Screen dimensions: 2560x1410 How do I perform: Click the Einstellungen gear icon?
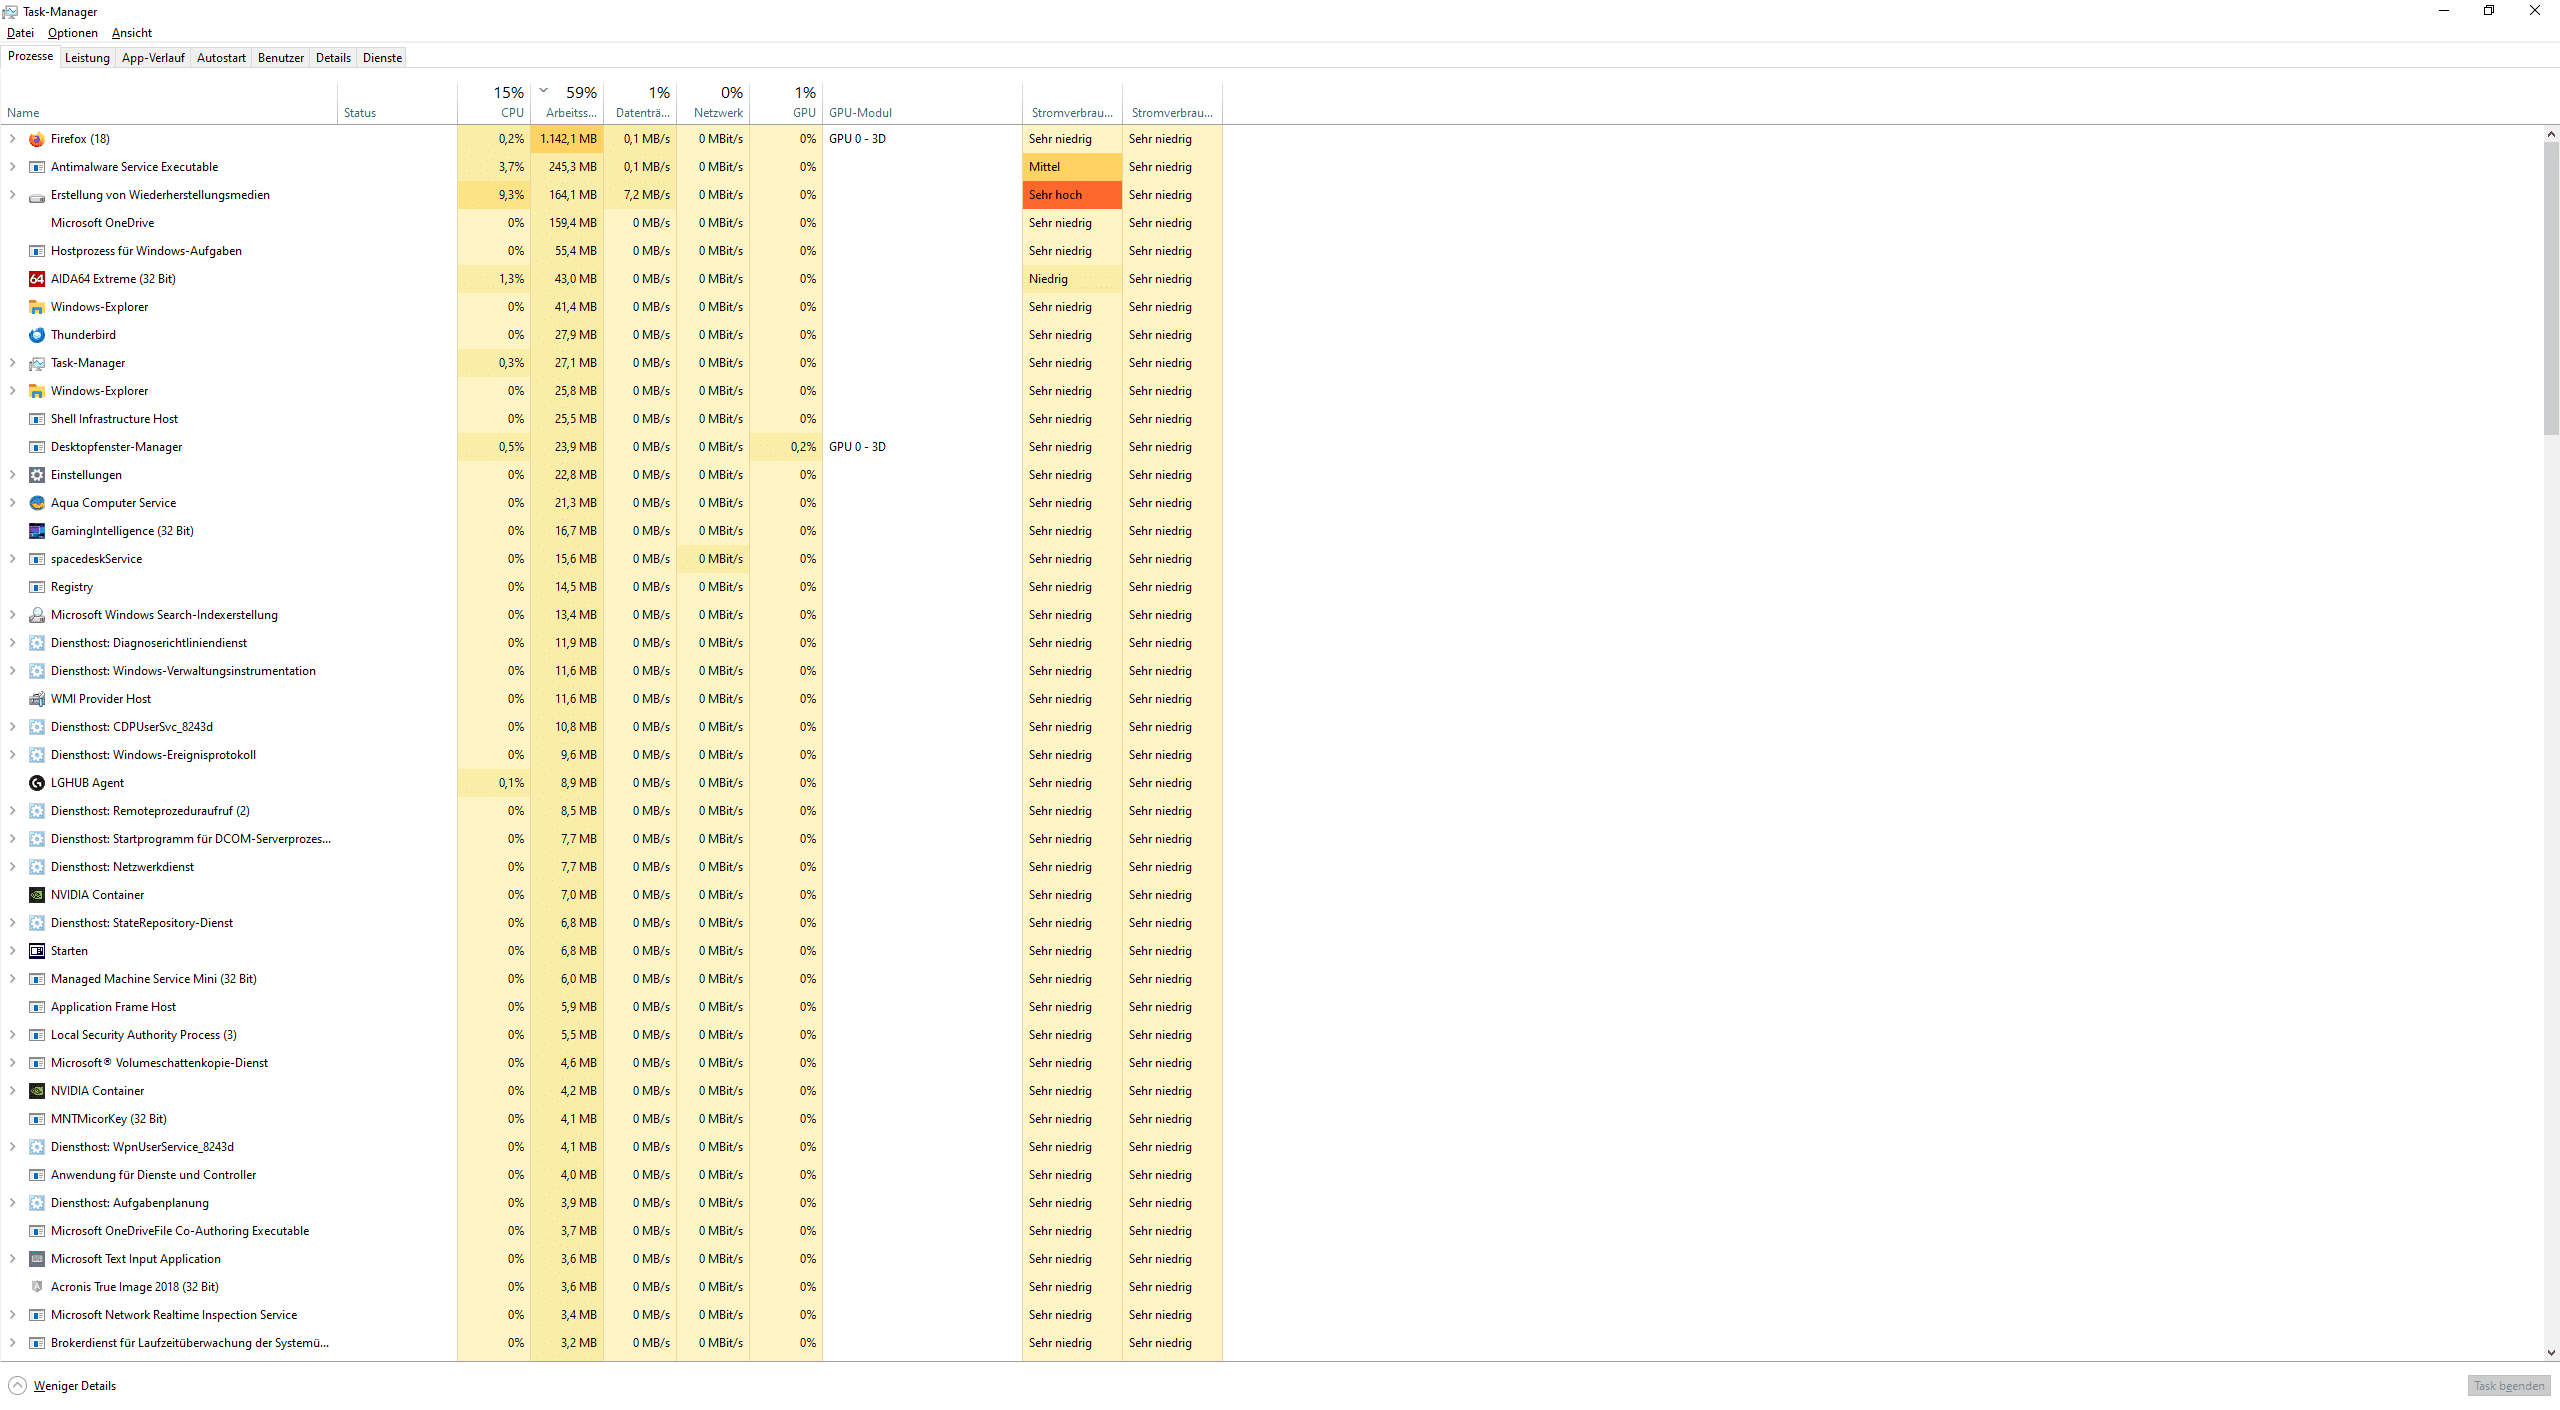[37, 475]
